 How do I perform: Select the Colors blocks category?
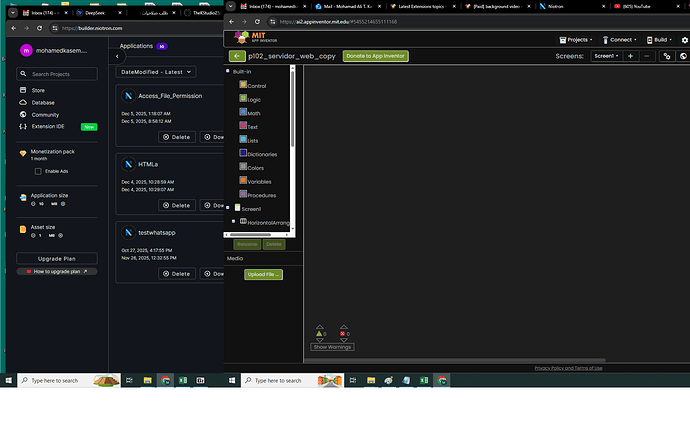pyautogui.click(x=256, y=167)
